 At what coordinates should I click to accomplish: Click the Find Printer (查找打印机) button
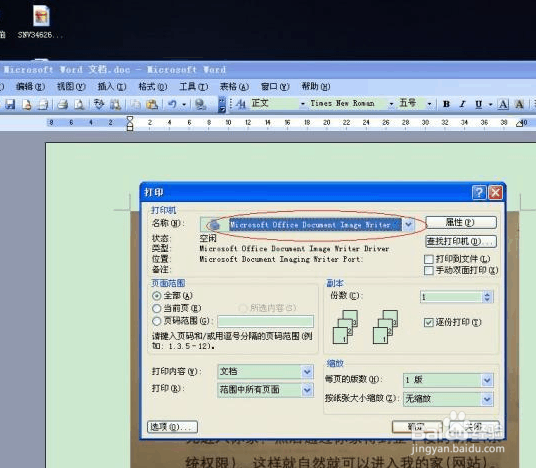click(x=461, y=241)
